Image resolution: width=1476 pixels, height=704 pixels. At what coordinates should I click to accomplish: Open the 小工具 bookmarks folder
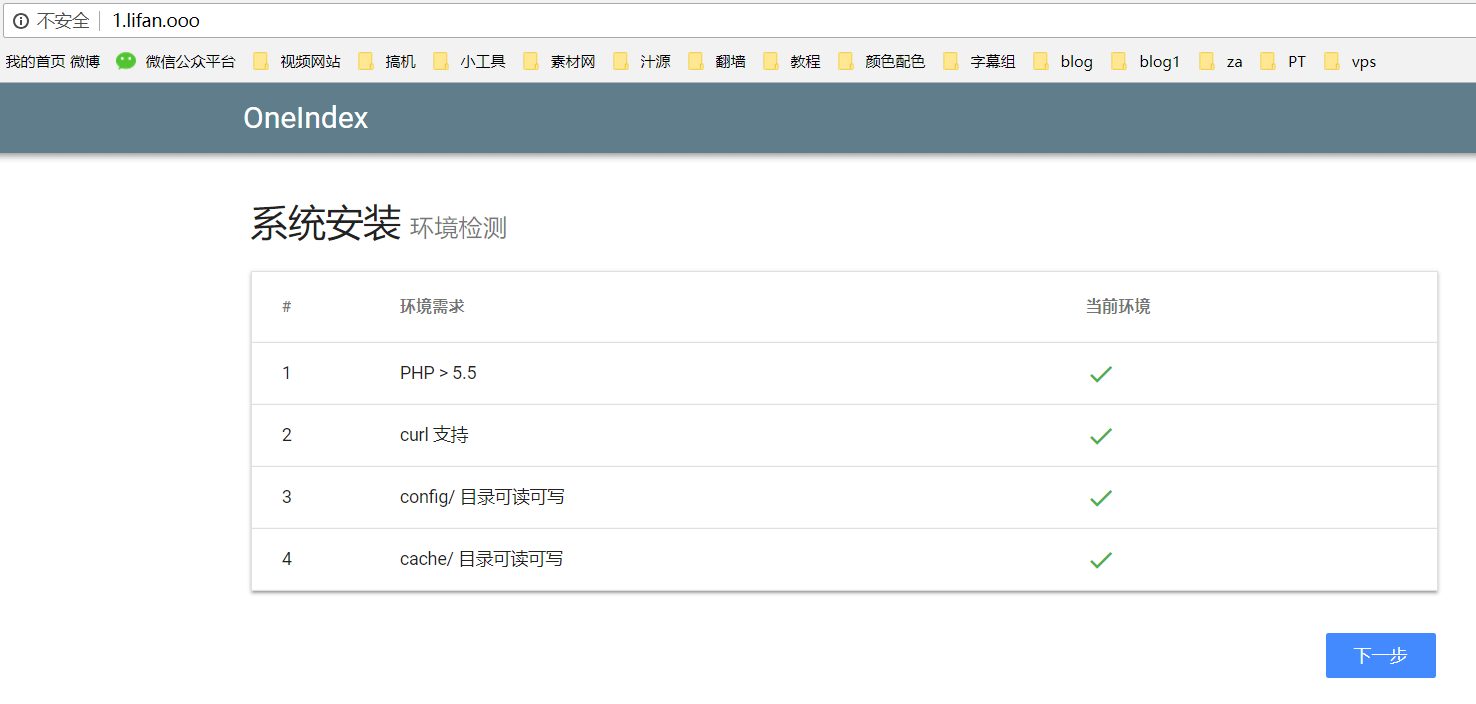coord(470,62)
